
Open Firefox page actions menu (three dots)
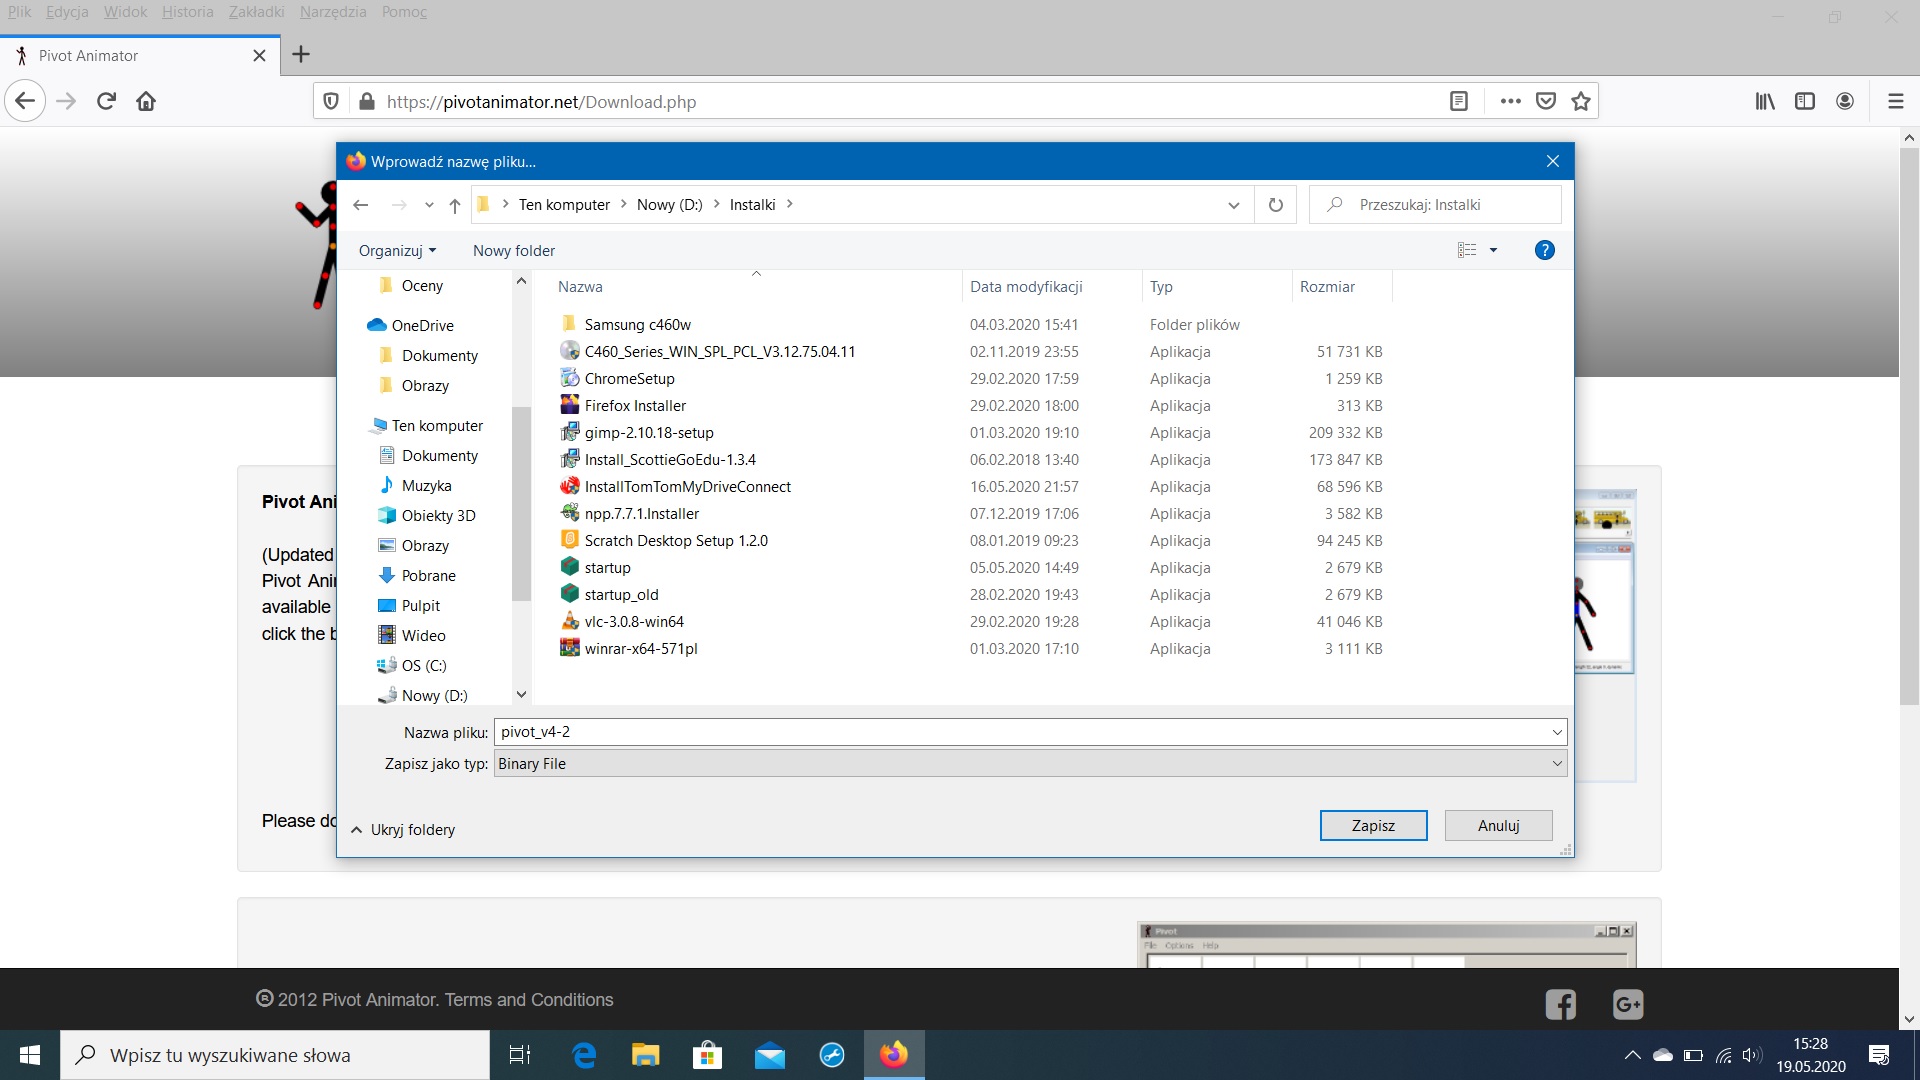[1511, 101]
